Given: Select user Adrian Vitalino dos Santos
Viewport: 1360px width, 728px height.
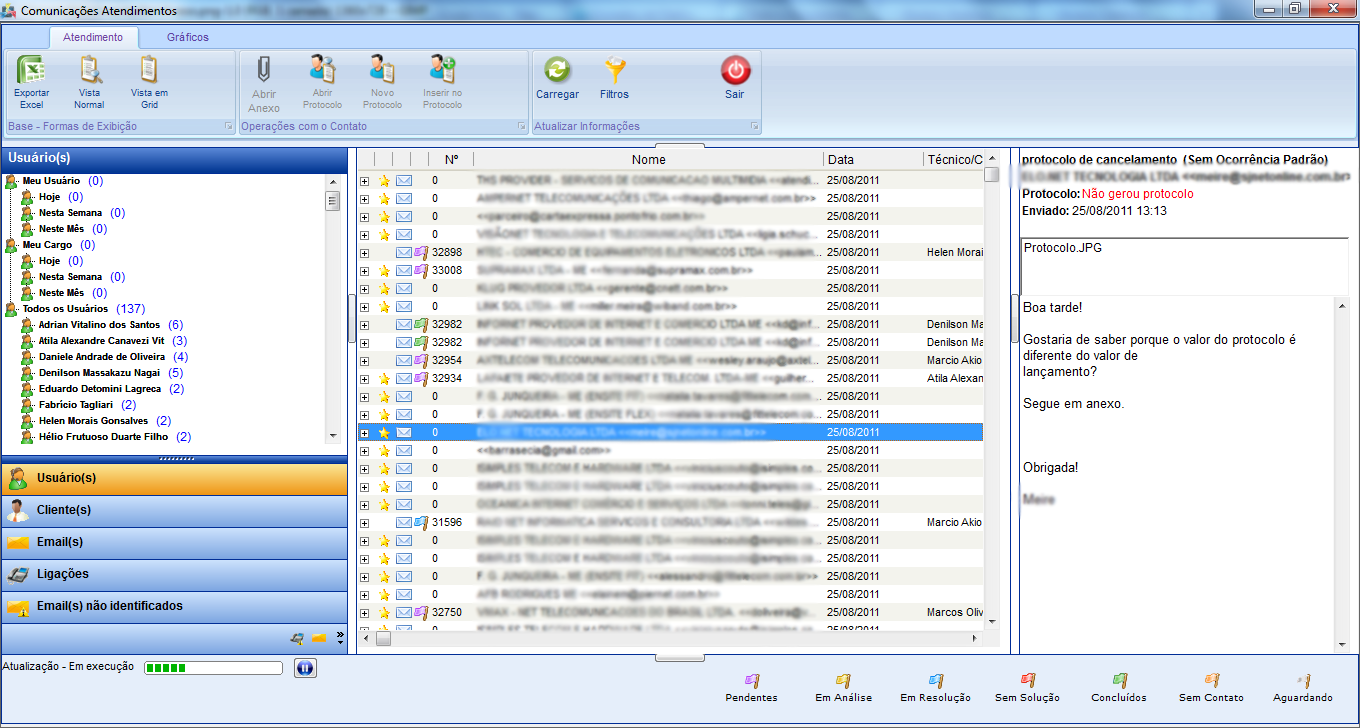Looking at the screenshot, I should (x=99, y=325).
